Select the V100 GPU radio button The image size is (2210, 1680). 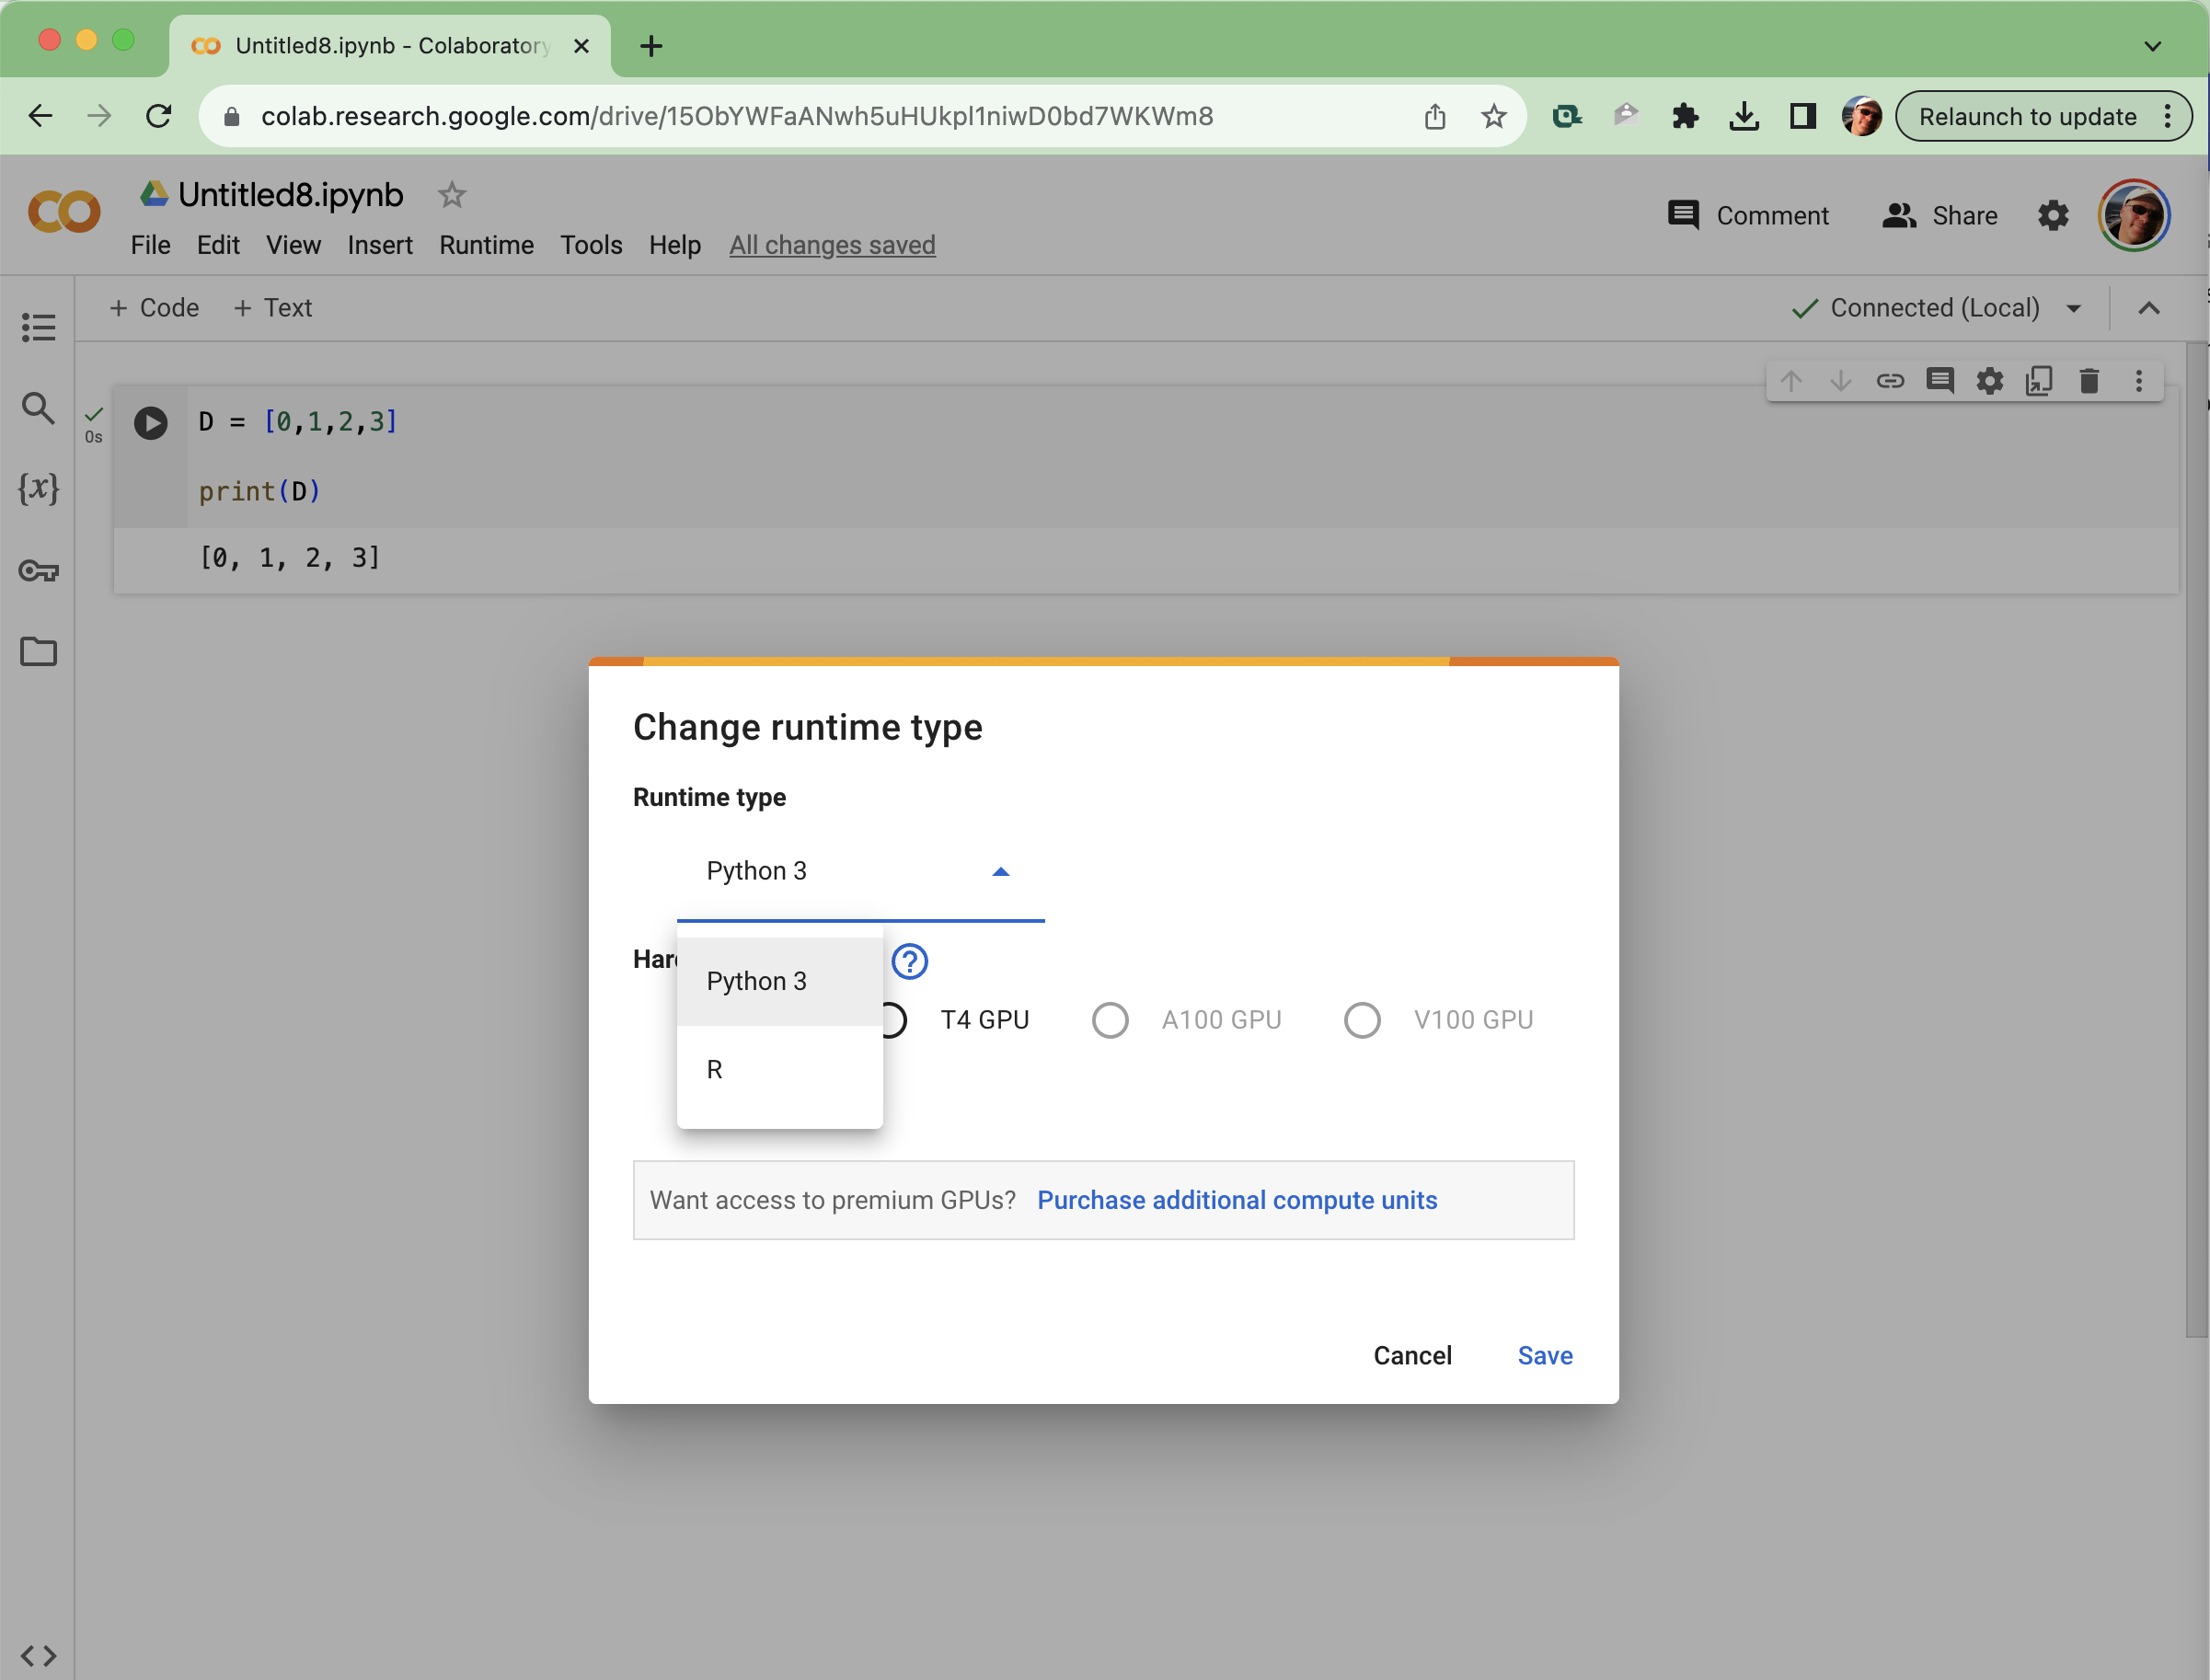coord(1362,1020)
